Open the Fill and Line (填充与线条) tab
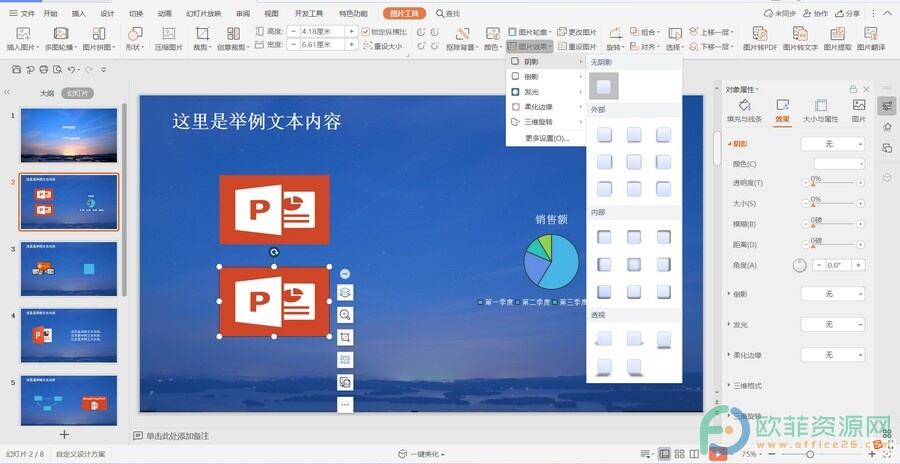Viewport: 900px width, 464px height. click(744, 111)
